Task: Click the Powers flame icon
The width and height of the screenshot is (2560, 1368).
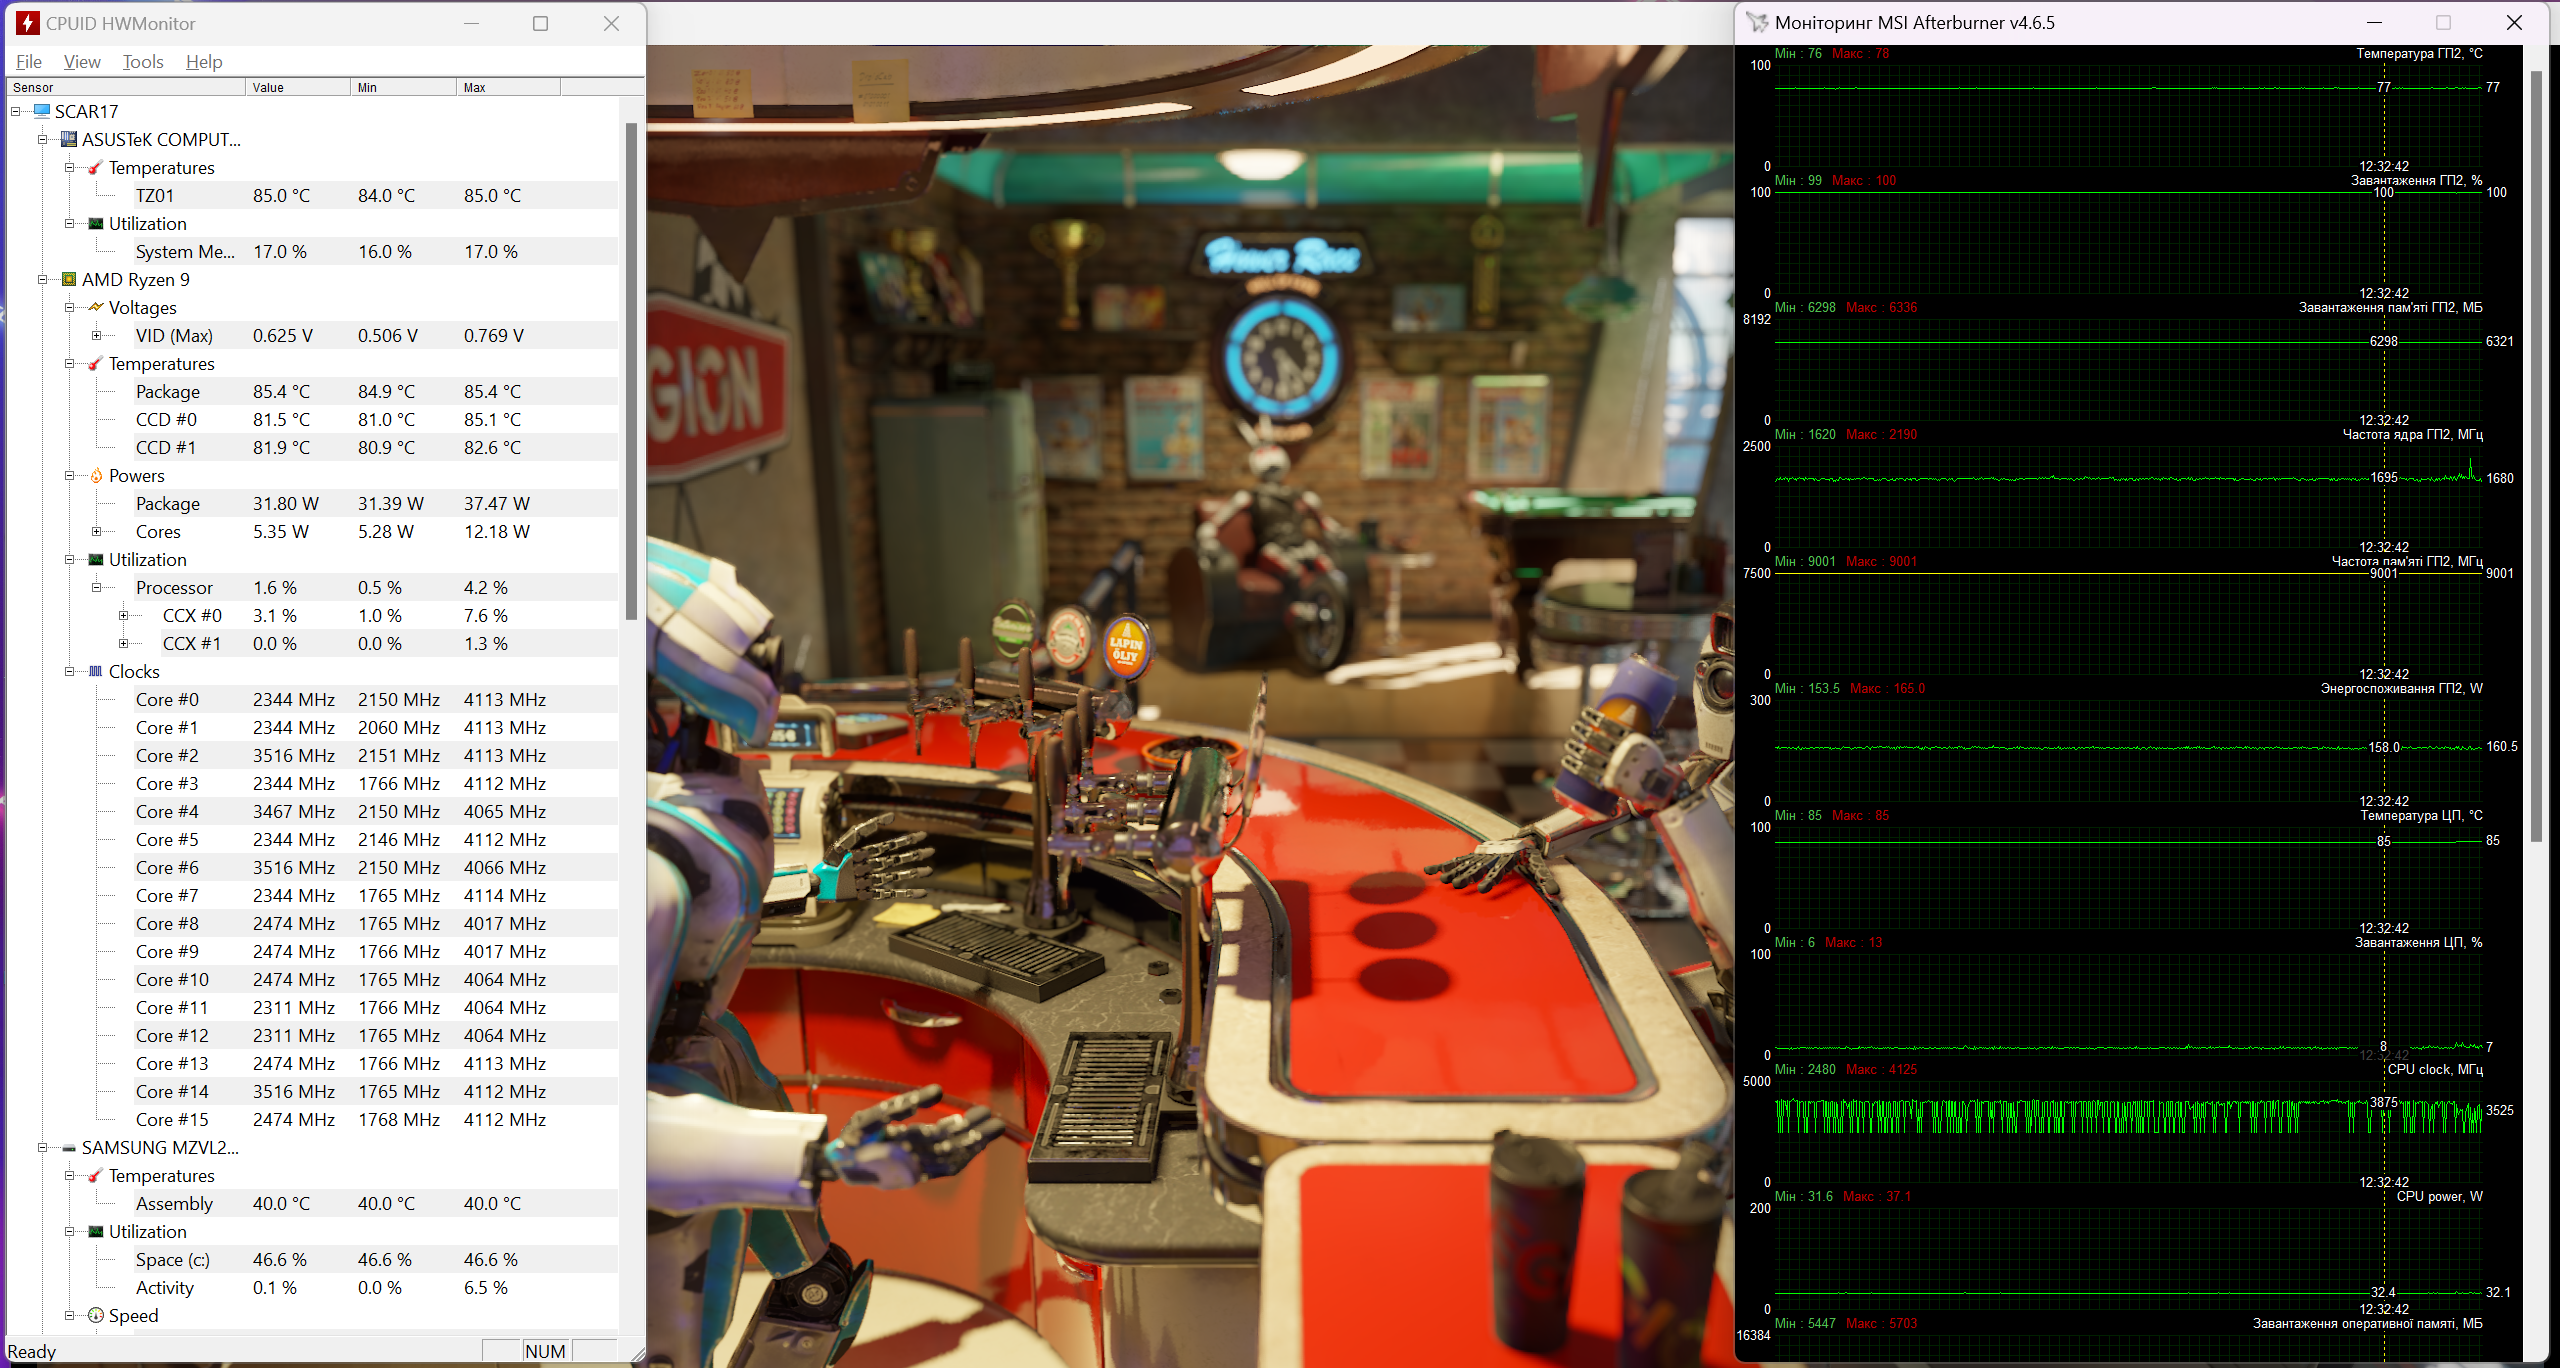Action: (x=96, y=475)
